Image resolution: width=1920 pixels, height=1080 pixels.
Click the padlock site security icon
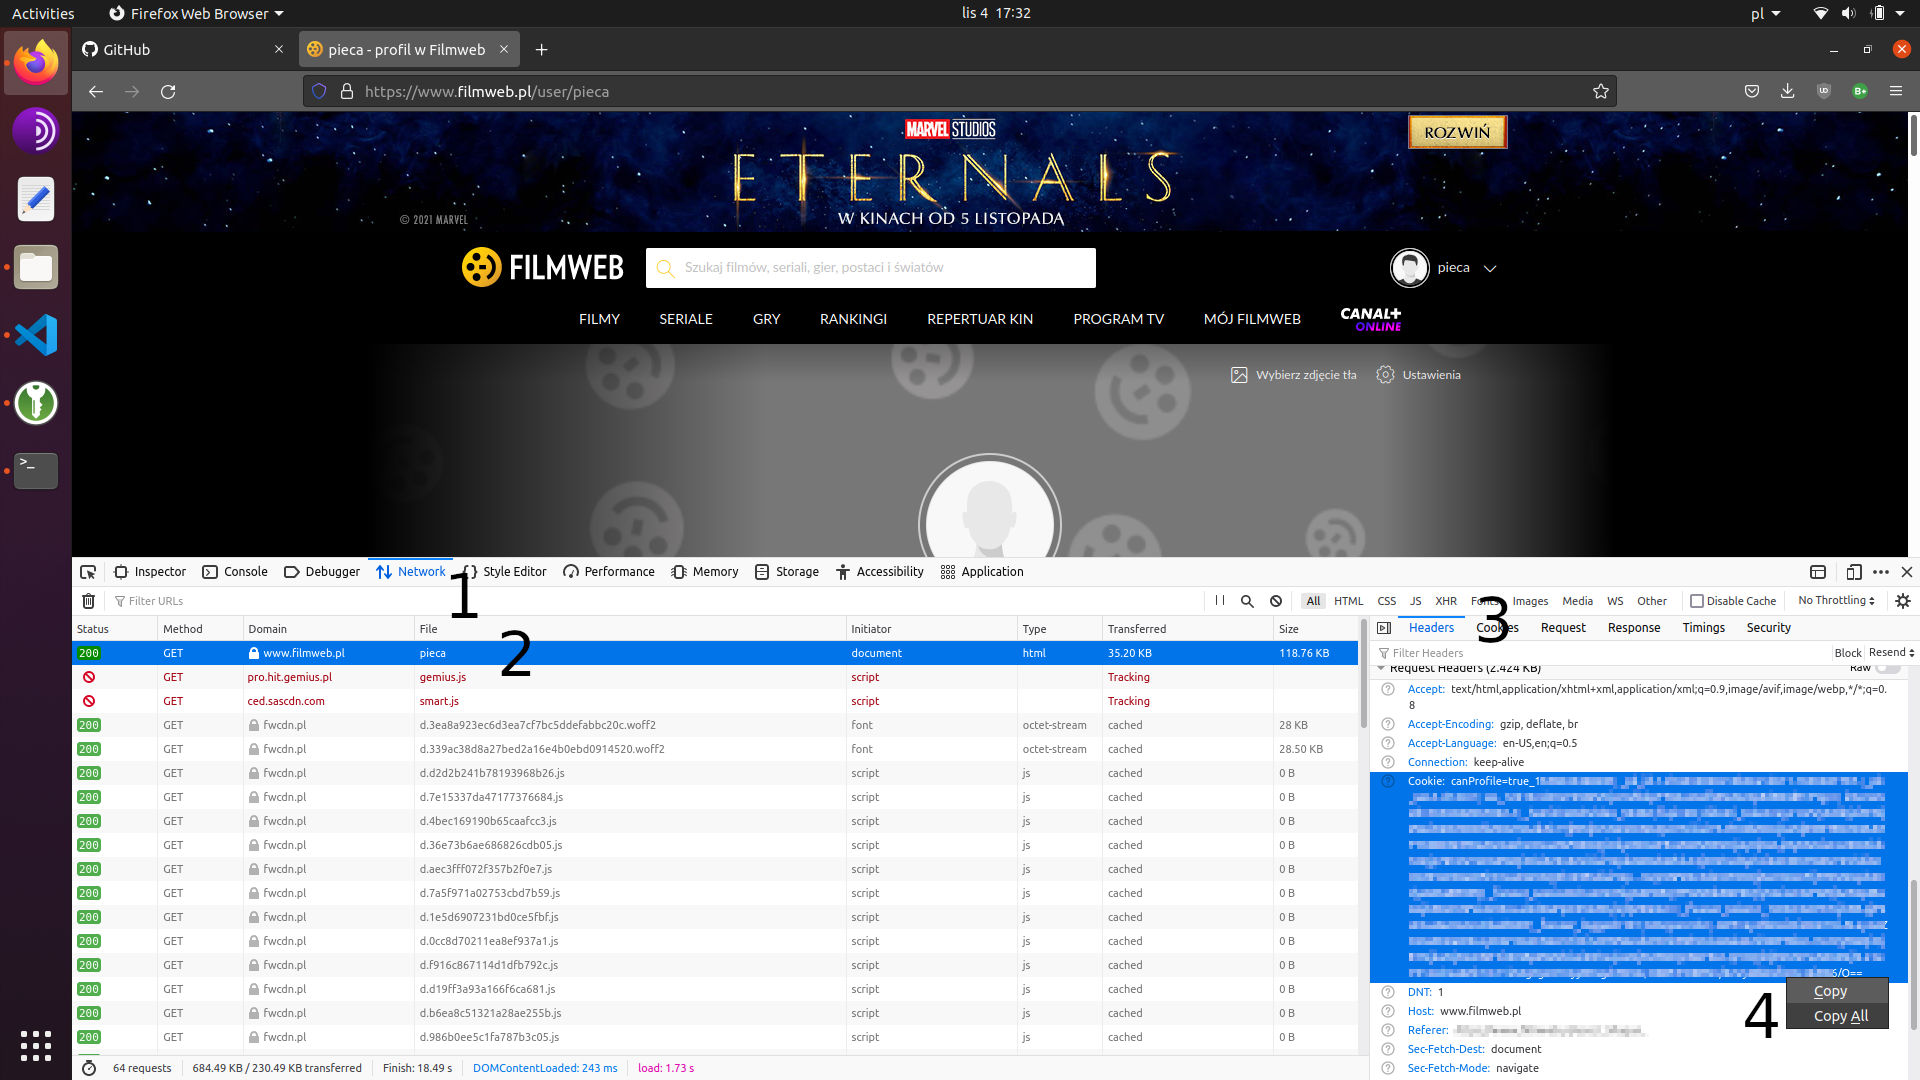347,91
